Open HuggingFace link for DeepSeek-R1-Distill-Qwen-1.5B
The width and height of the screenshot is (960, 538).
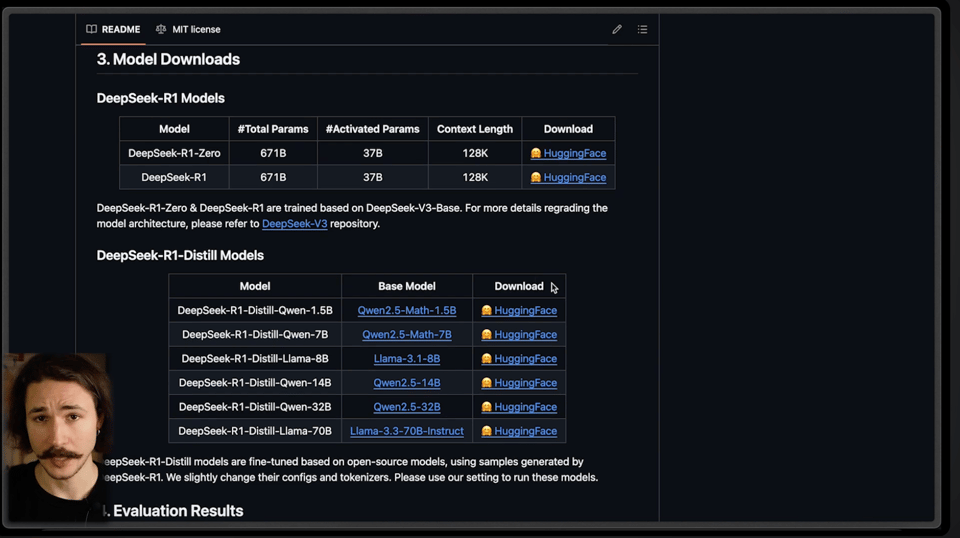point(519,310)
